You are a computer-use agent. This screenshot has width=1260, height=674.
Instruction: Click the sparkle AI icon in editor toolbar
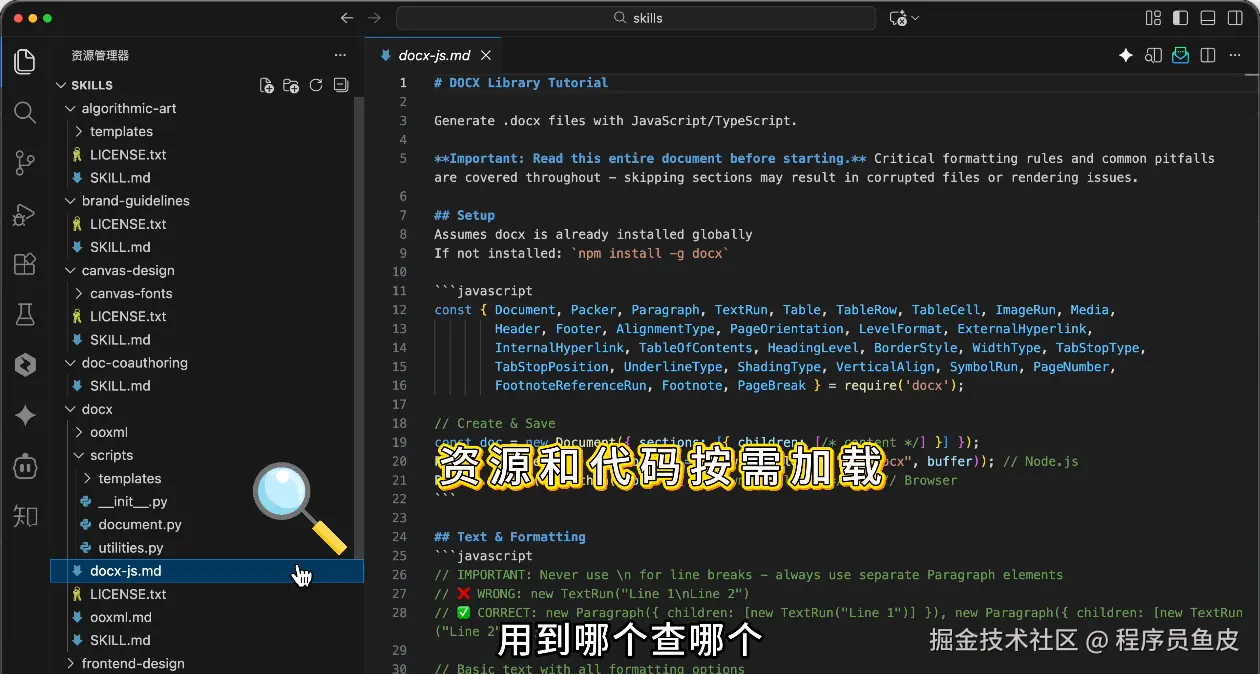1126,55
